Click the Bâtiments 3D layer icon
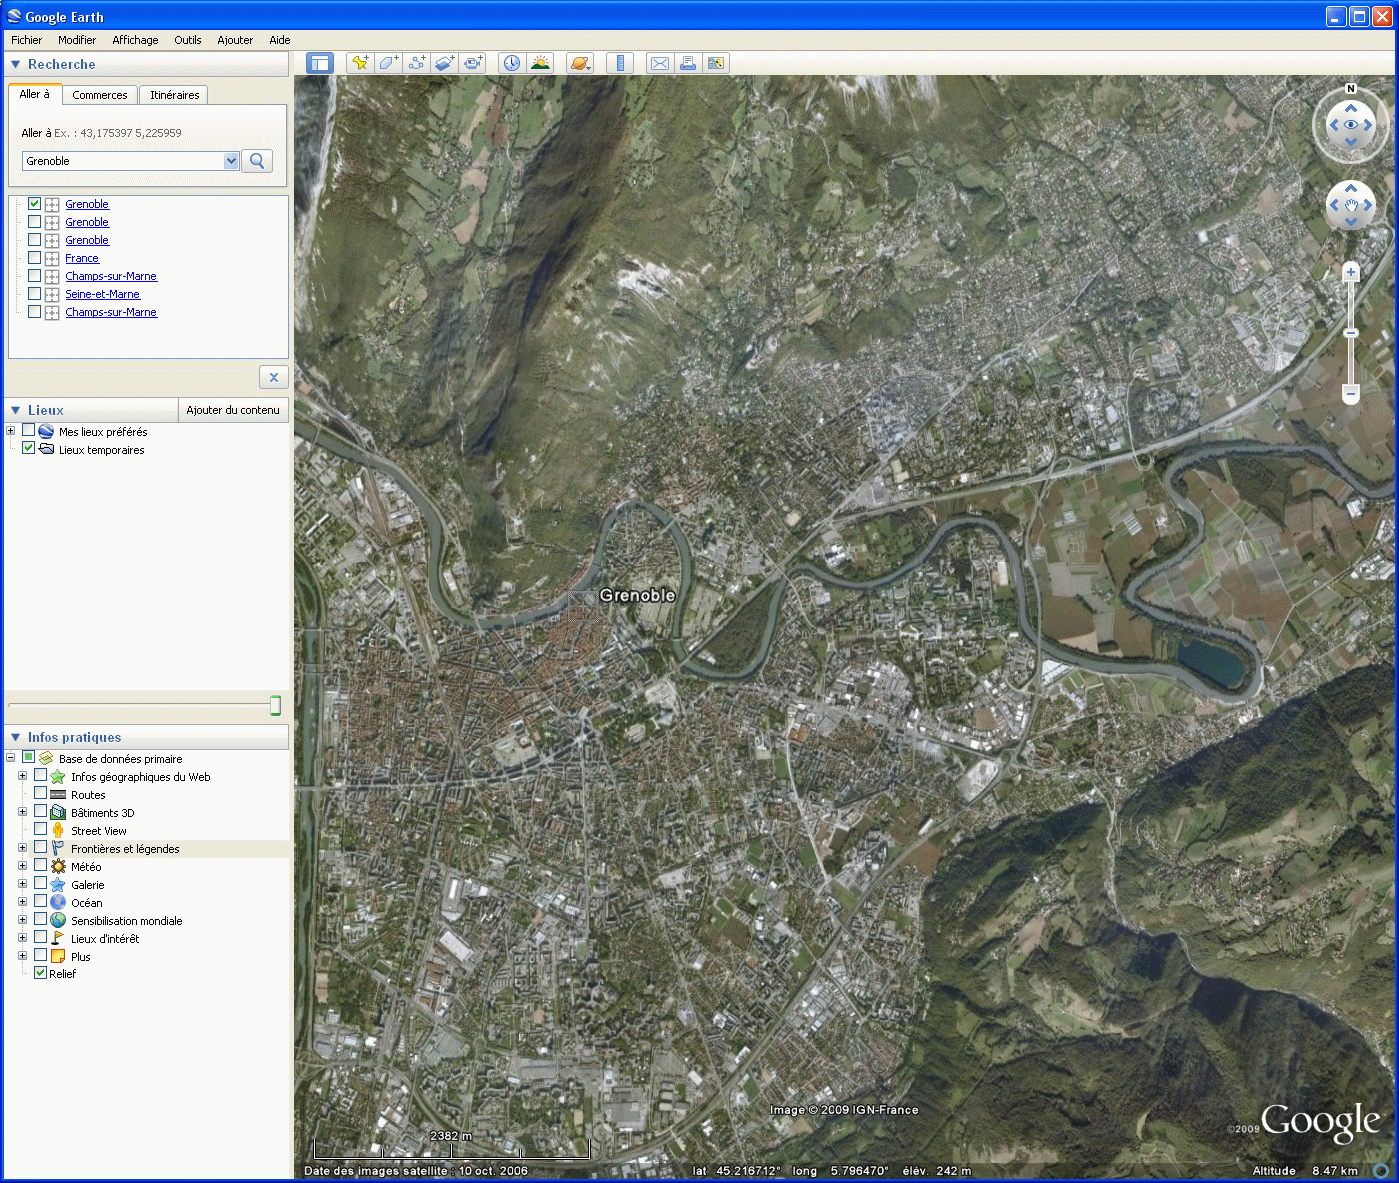Image resolution: width=1399 pixels, height=1183 pixels. coord(58,812)
